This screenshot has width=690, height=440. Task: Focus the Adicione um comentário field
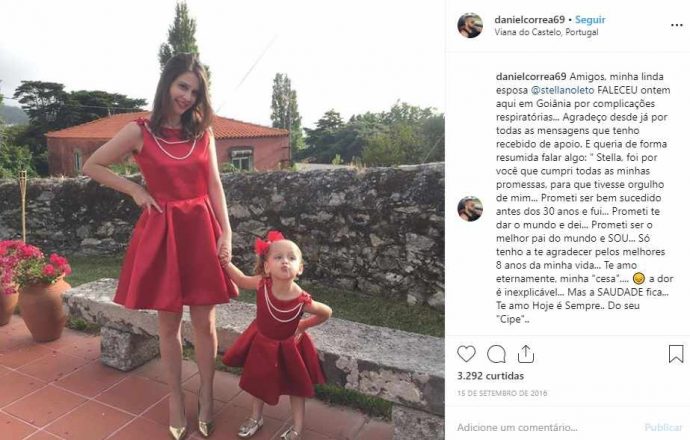[546, 427]
